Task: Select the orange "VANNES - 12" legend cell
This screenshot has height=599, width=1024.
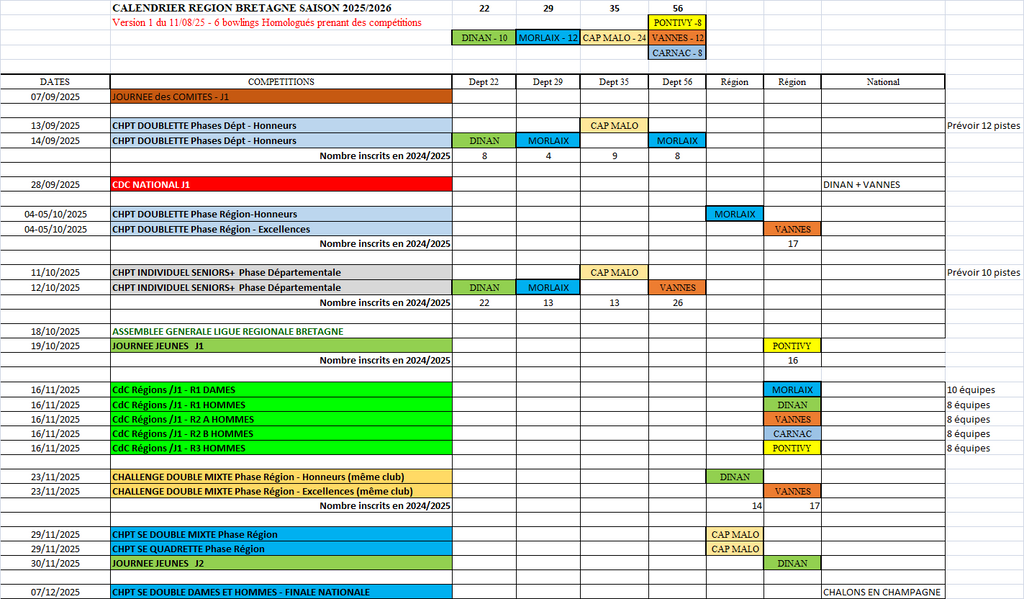Action: click(677, 37)
